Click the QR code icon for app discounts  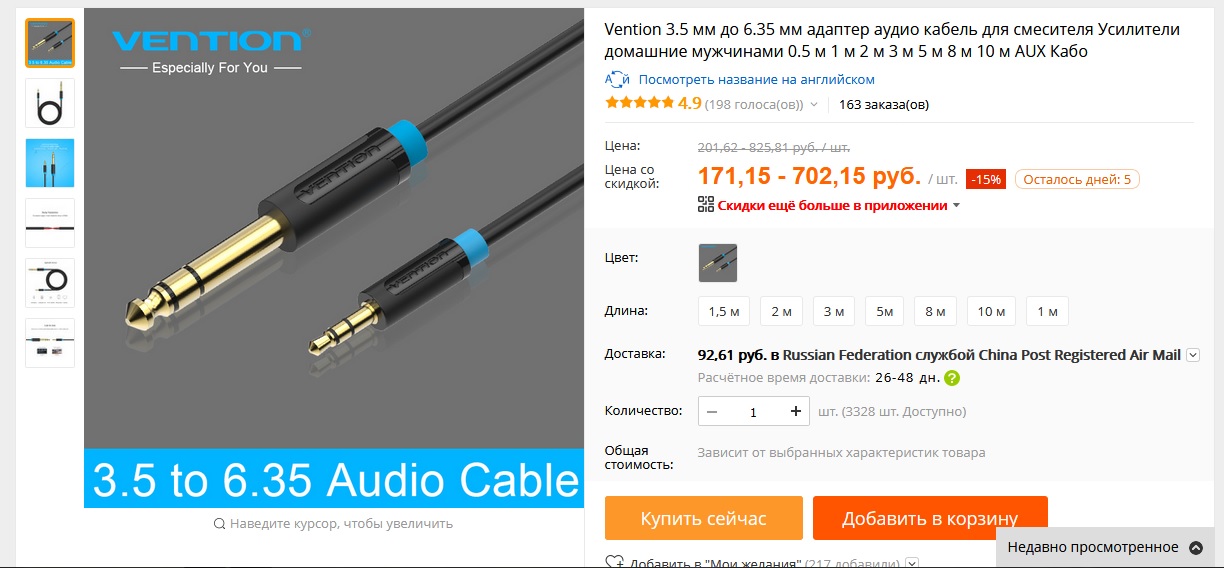pos(706,205)
